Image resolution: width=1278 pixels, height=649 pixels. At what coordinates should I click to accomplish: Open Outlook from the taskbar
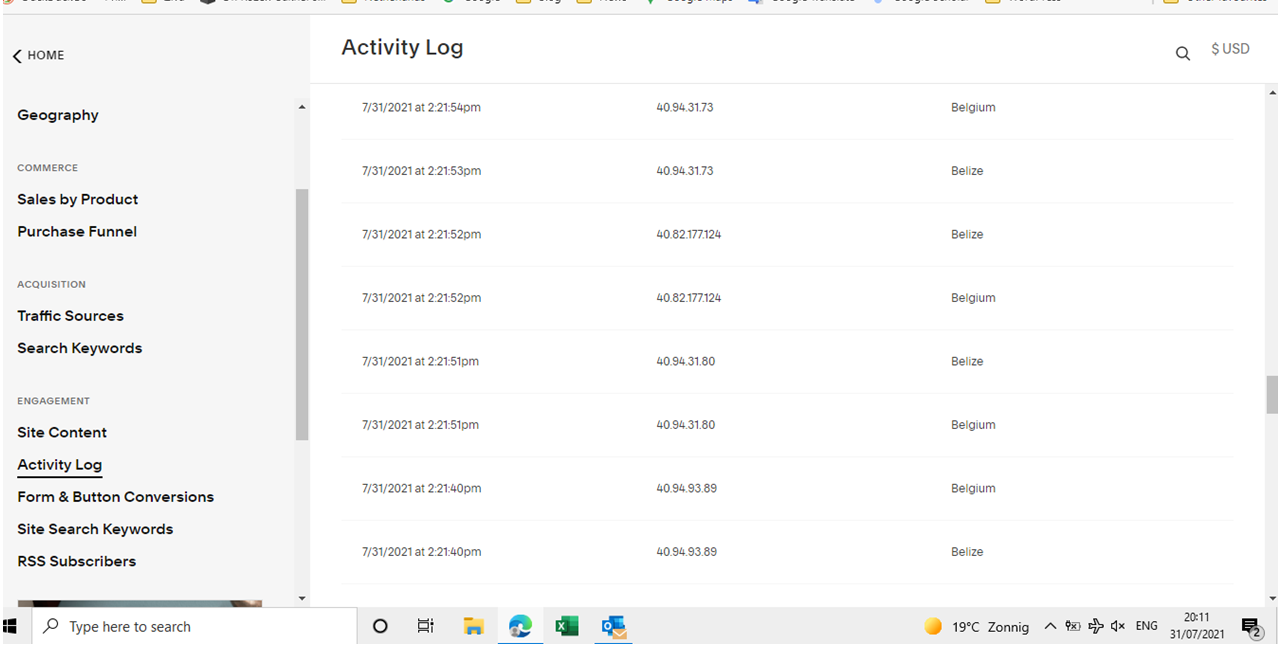tap(613, 627)
